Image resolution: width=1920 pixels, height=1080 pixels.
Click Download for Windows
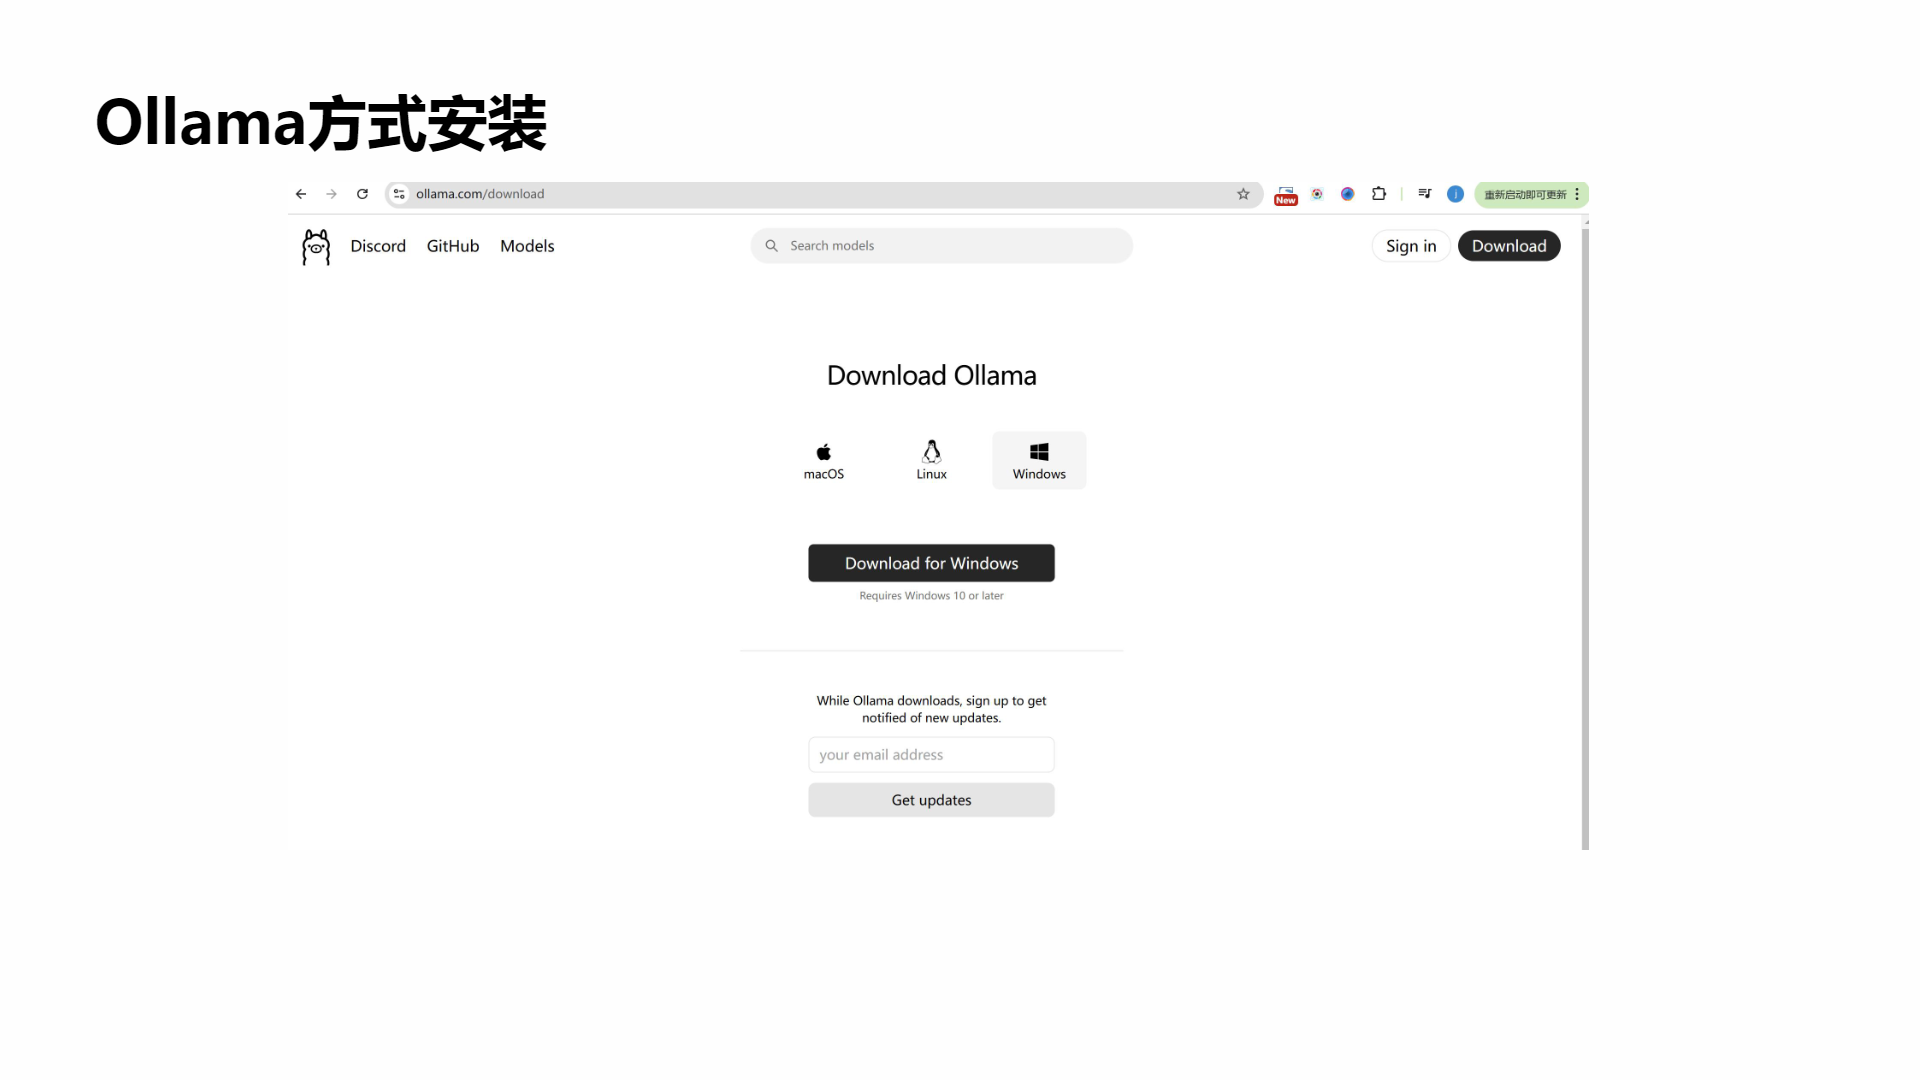coord(931,563)
